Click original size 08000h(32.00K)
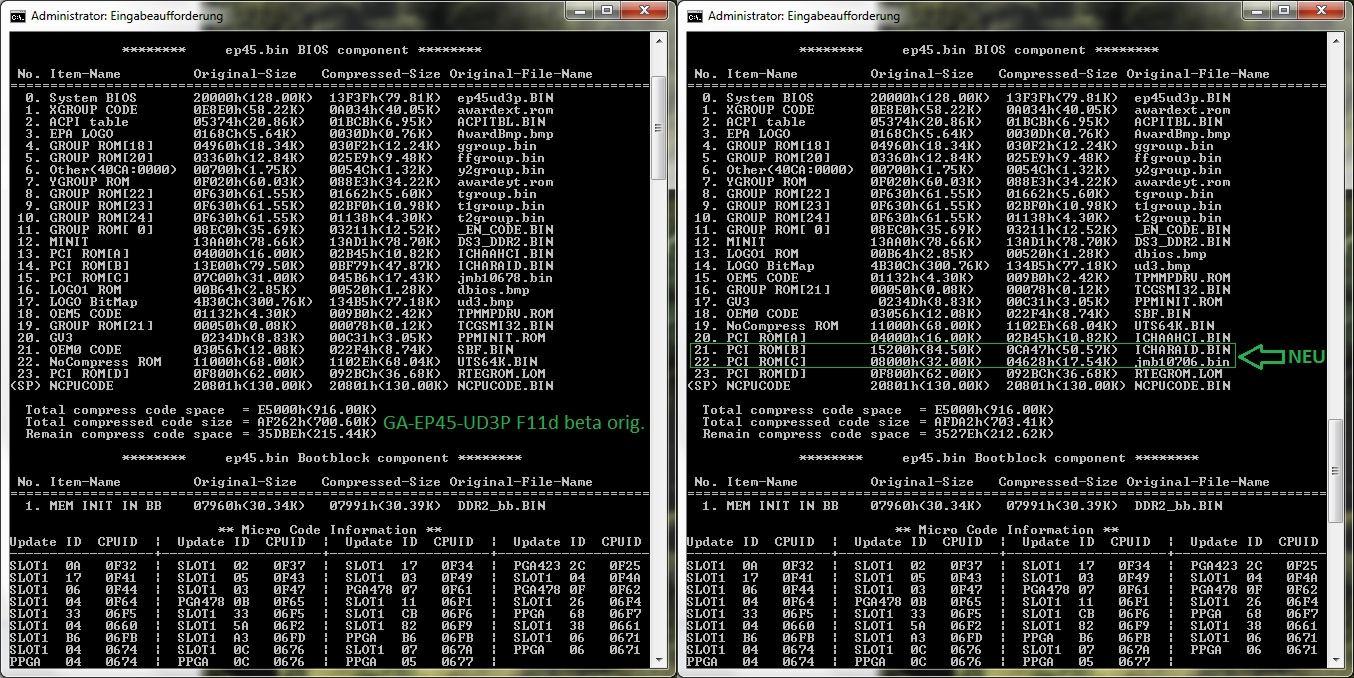 (926, 362)
